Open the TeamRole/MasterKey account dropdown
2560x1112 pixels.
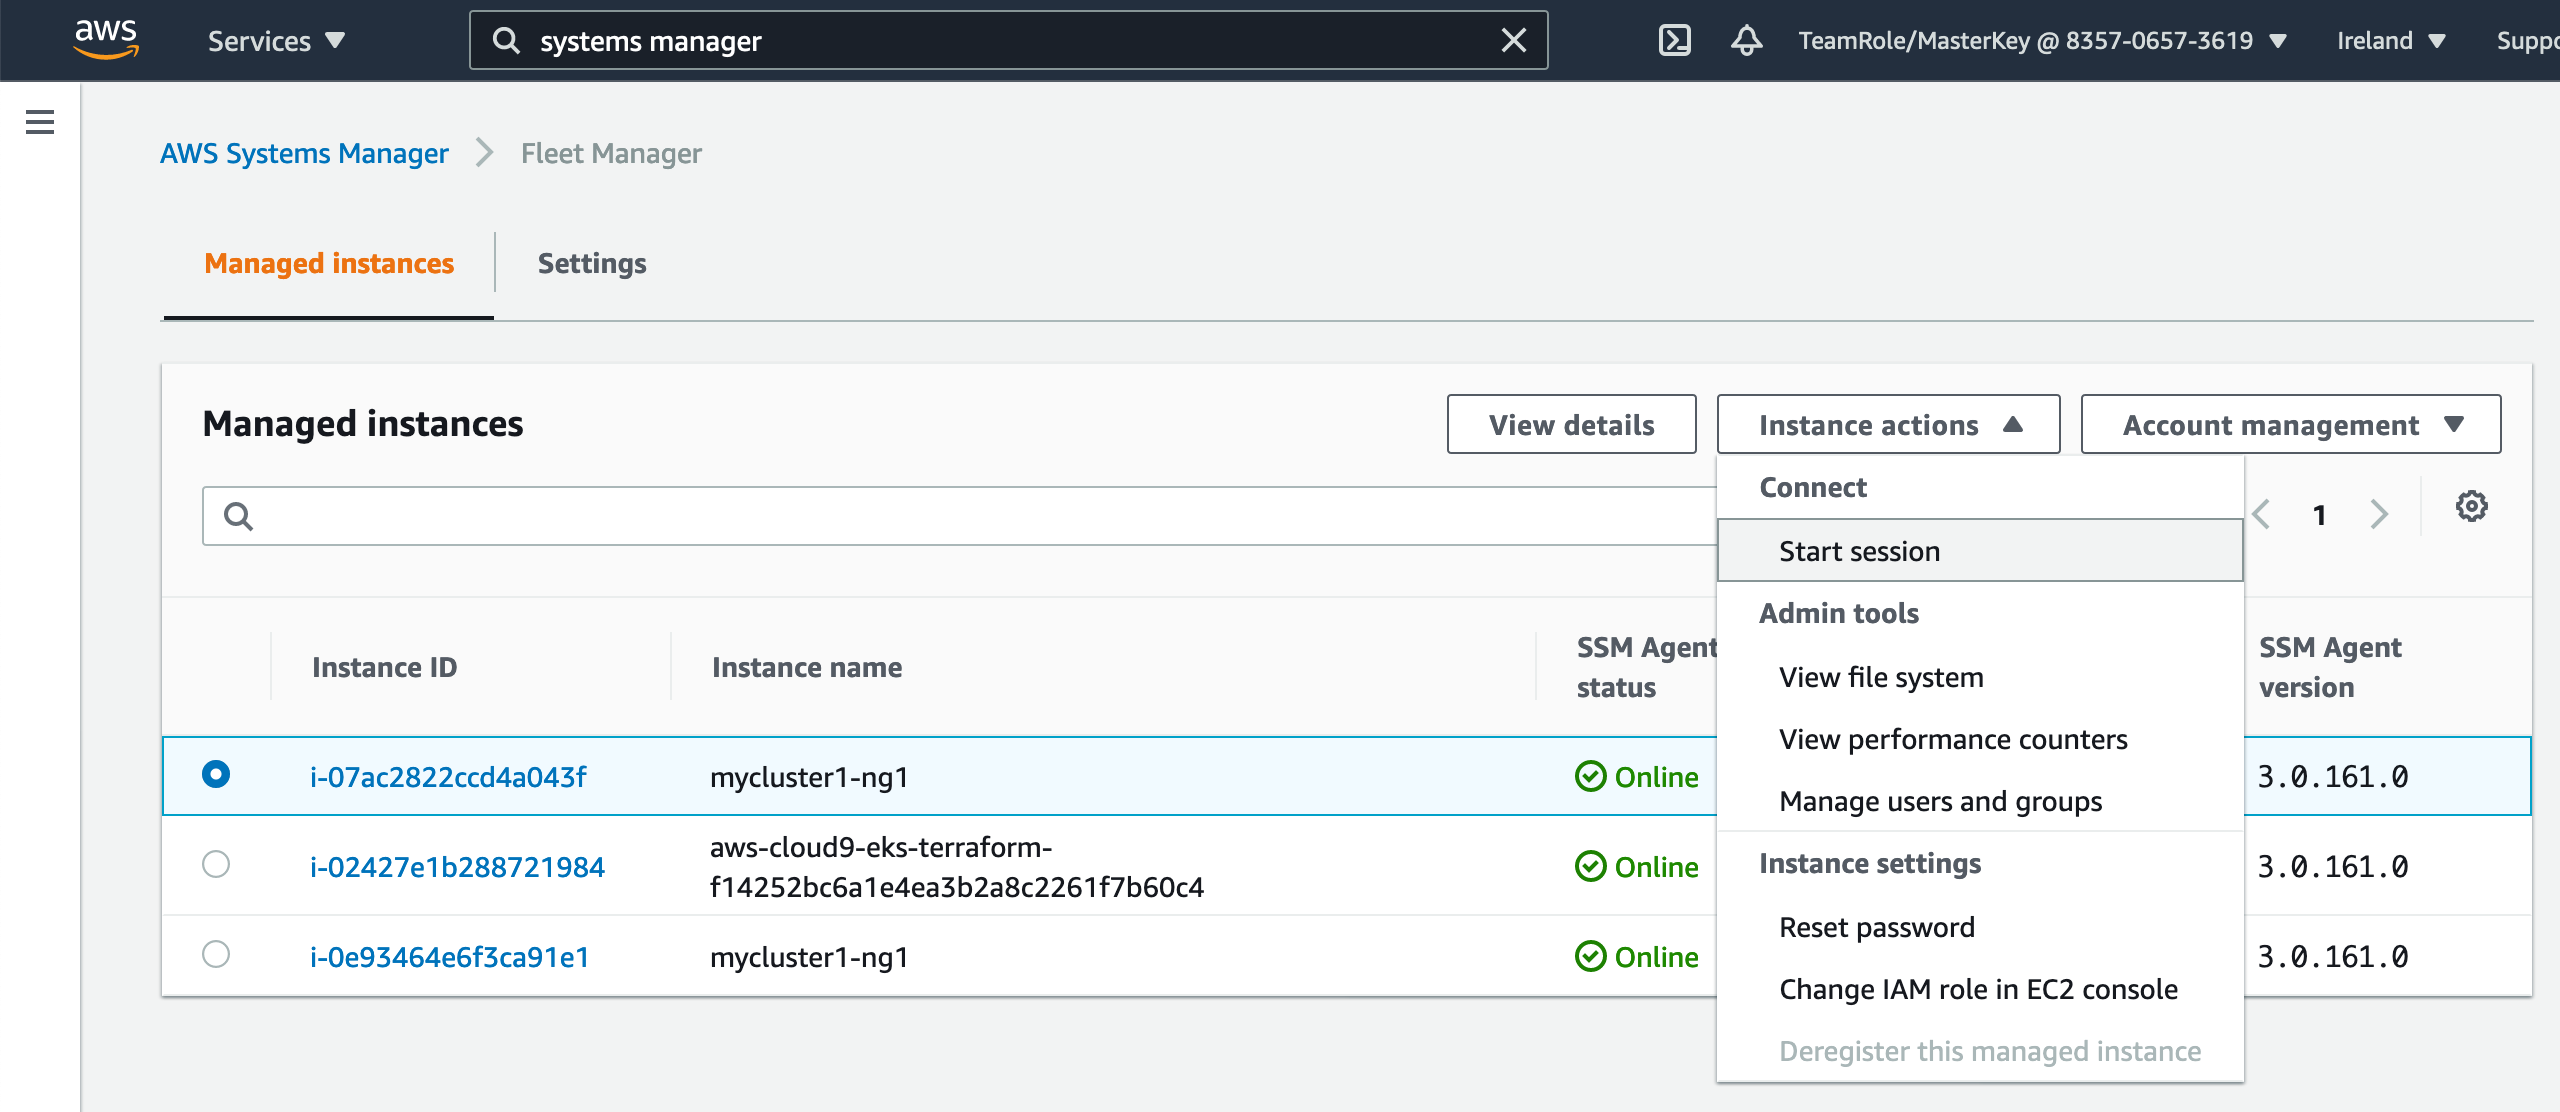click(x=2042, y=41)
